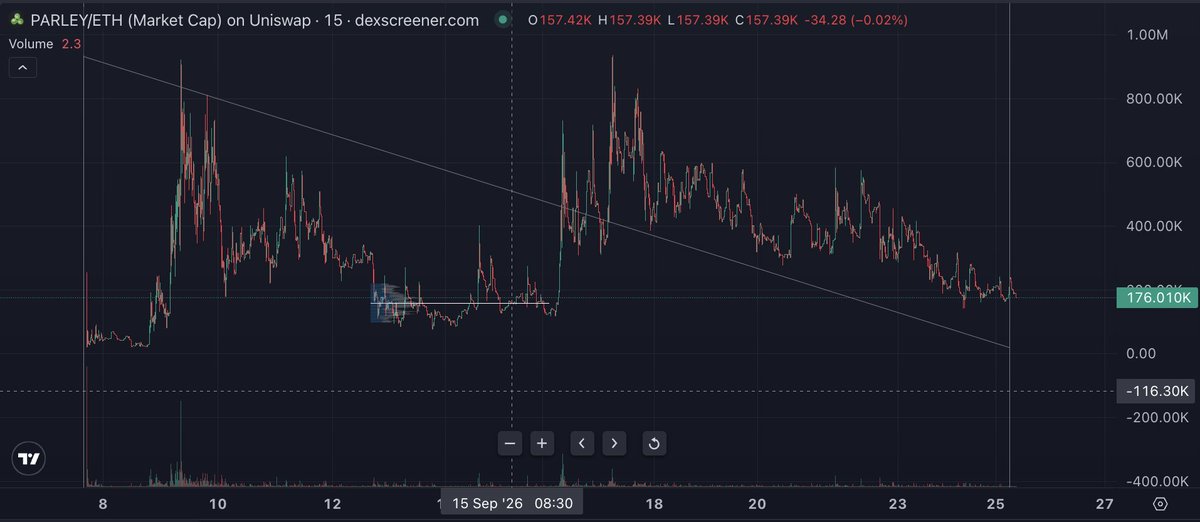
Task: Click date 23 on time axis
Action: (x=897, y=503)
